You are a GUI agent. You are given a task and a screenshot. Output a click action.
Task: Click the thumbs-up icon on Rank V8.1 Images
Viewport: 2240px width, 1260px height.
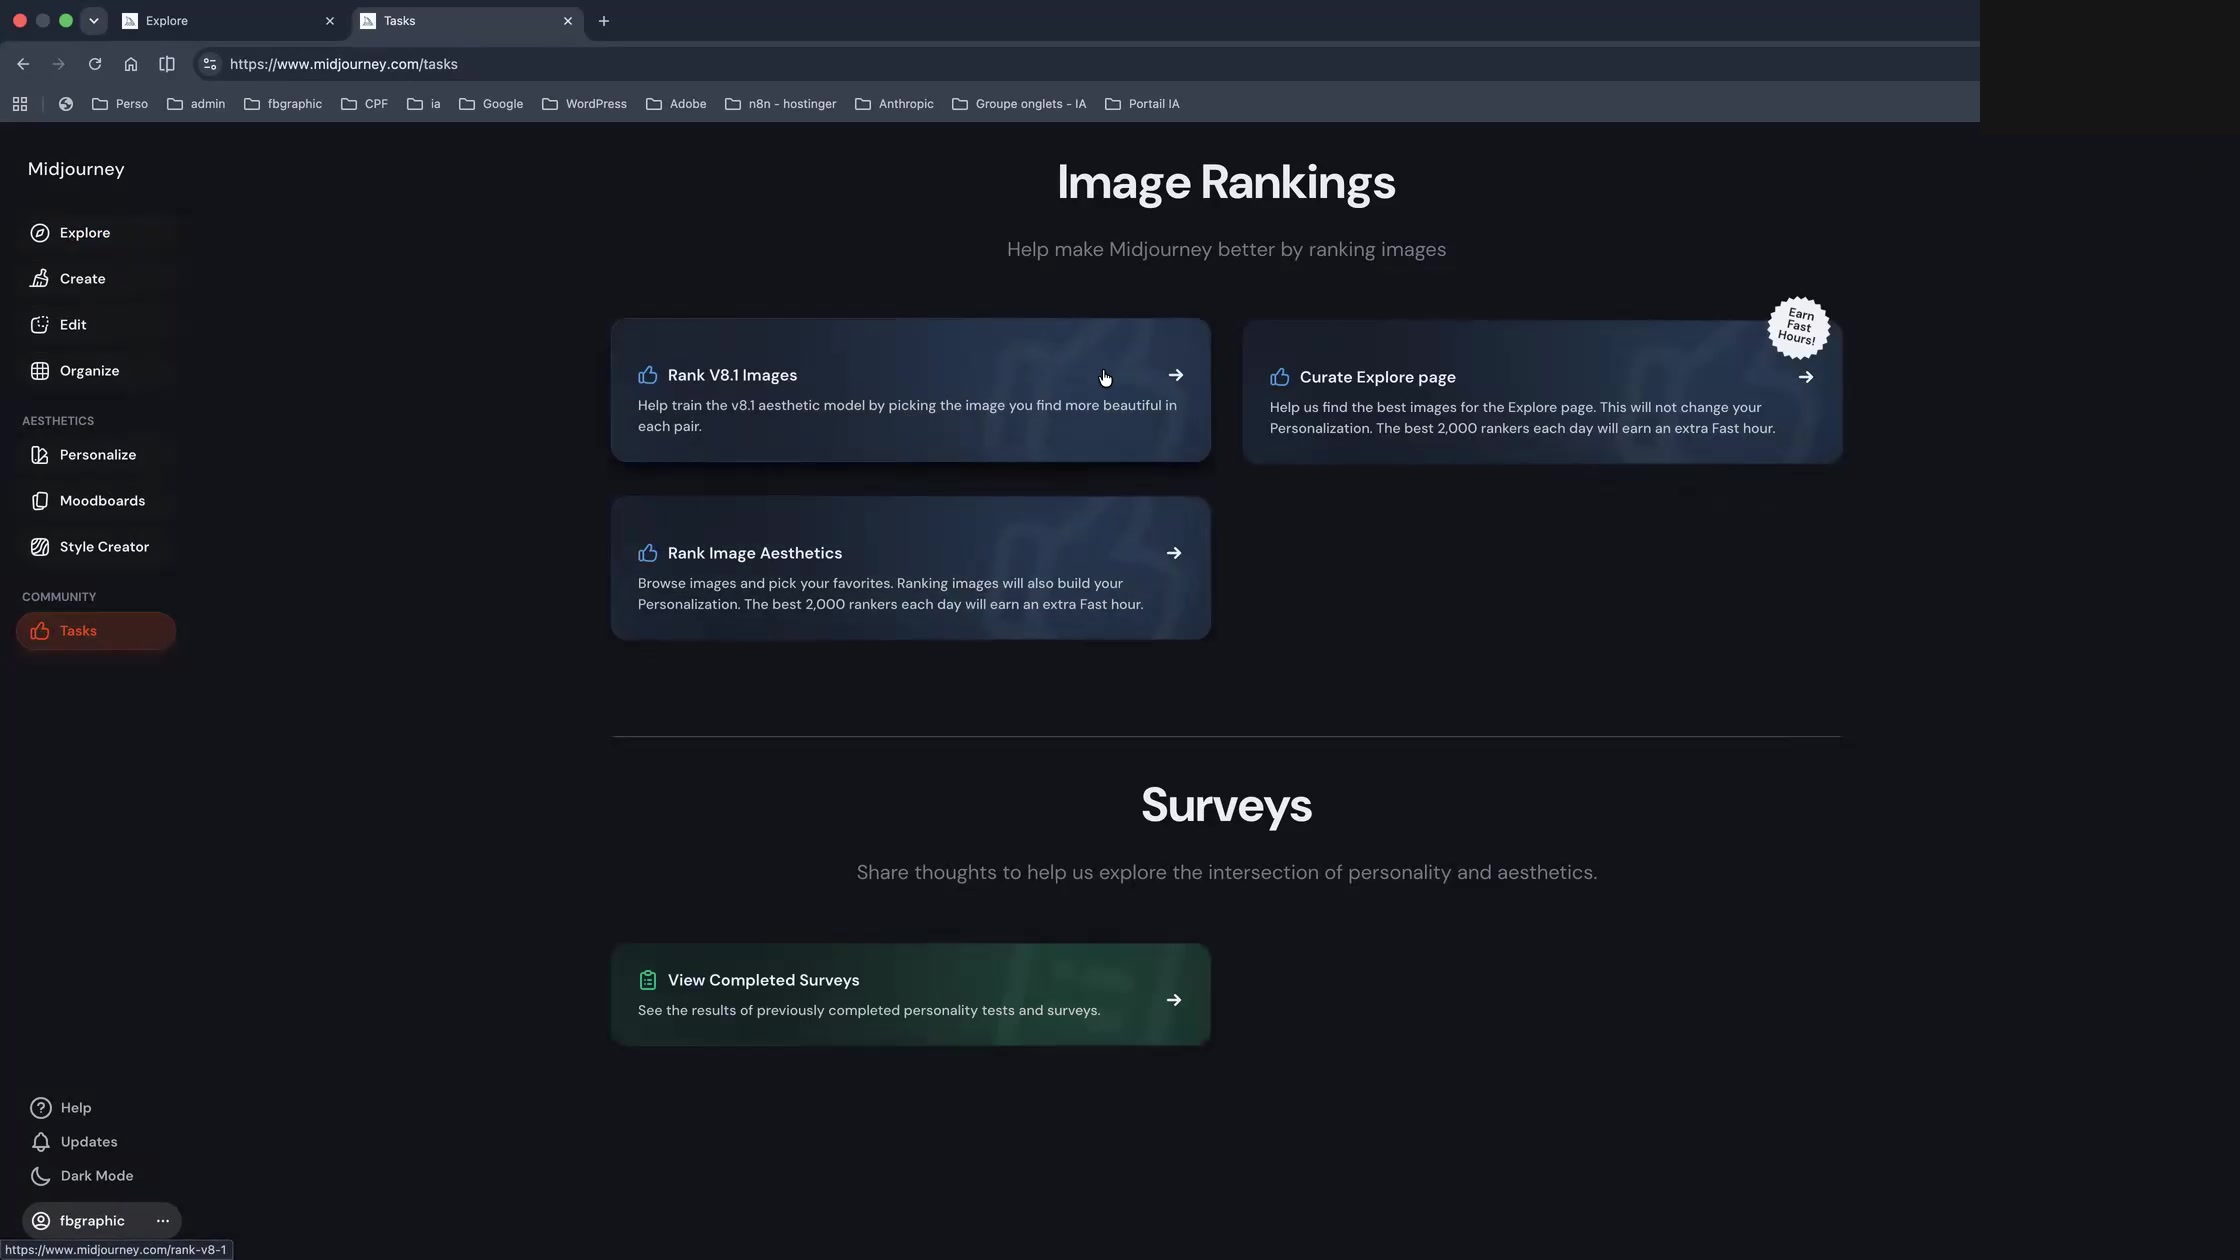[647, 375]
